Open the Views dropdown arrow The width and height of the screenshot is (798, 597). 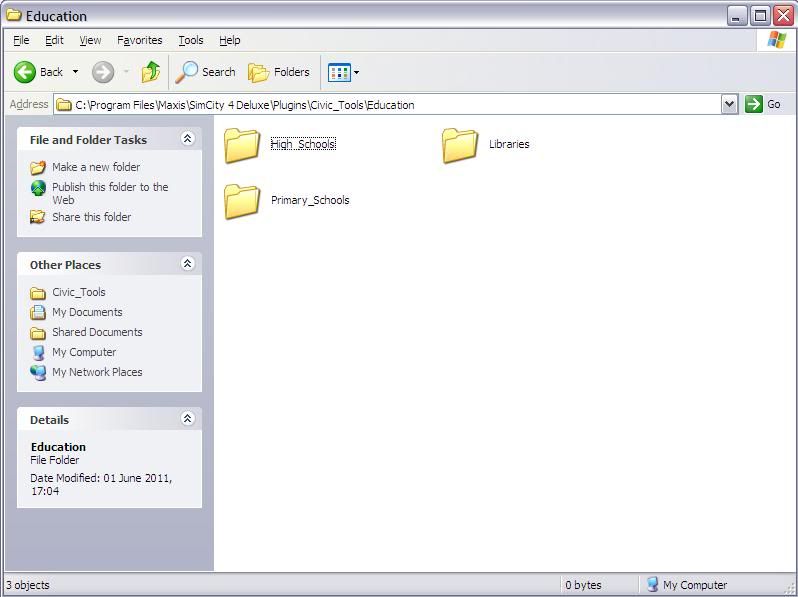356,72
